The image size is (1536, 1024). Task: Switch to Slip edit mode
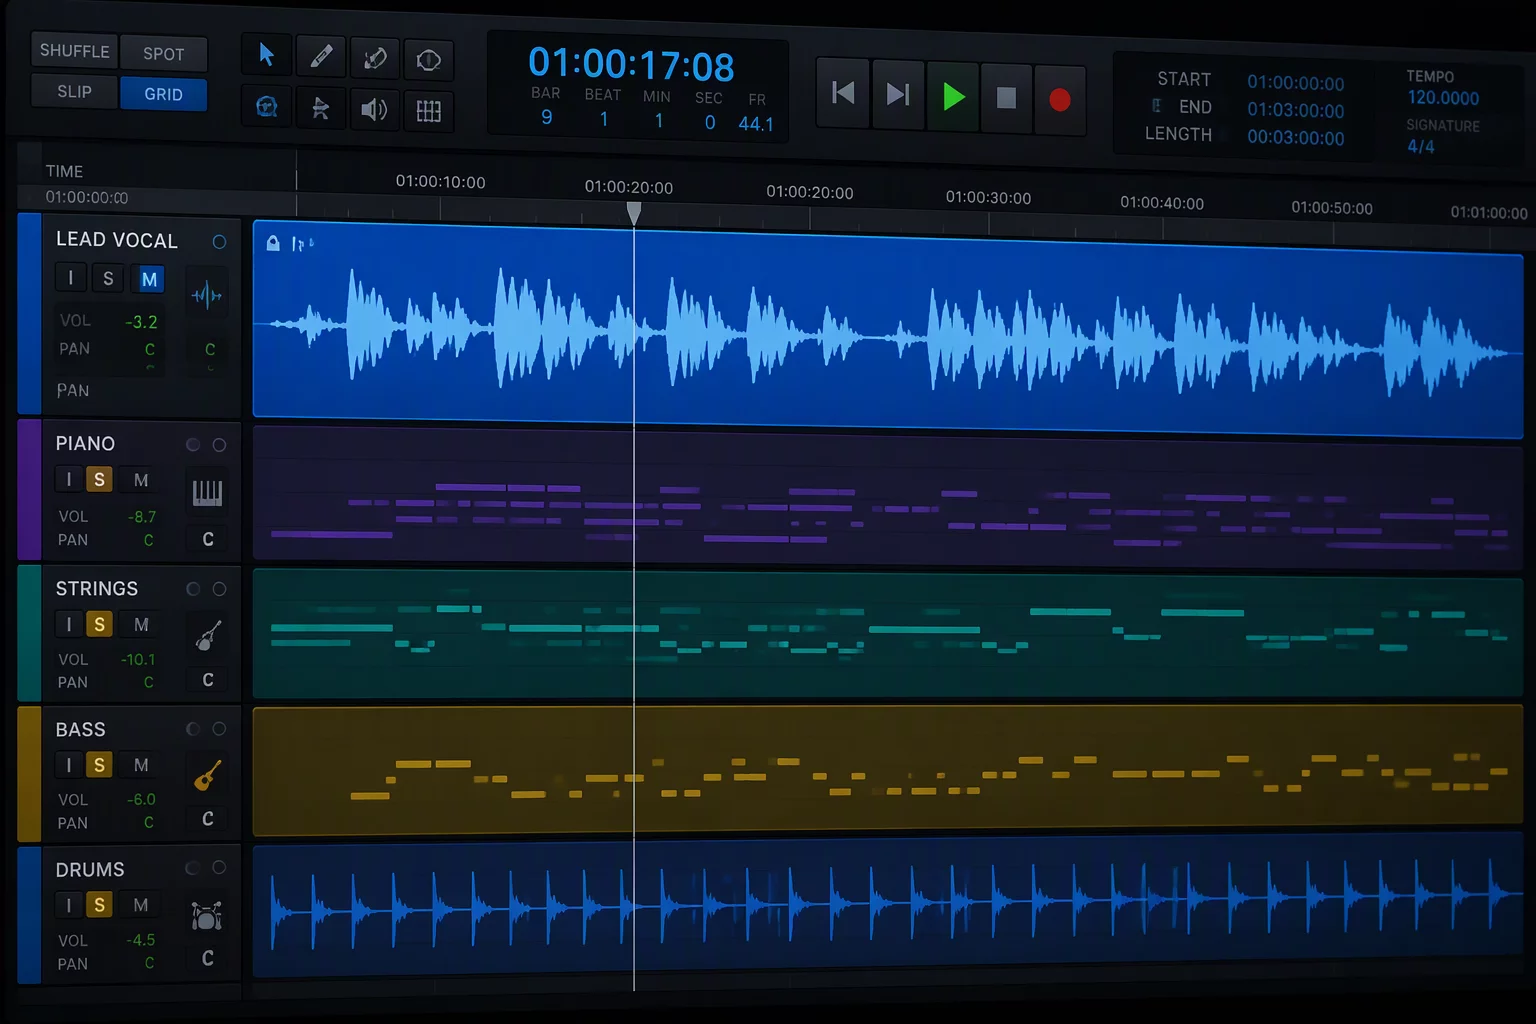pos(75,92)
